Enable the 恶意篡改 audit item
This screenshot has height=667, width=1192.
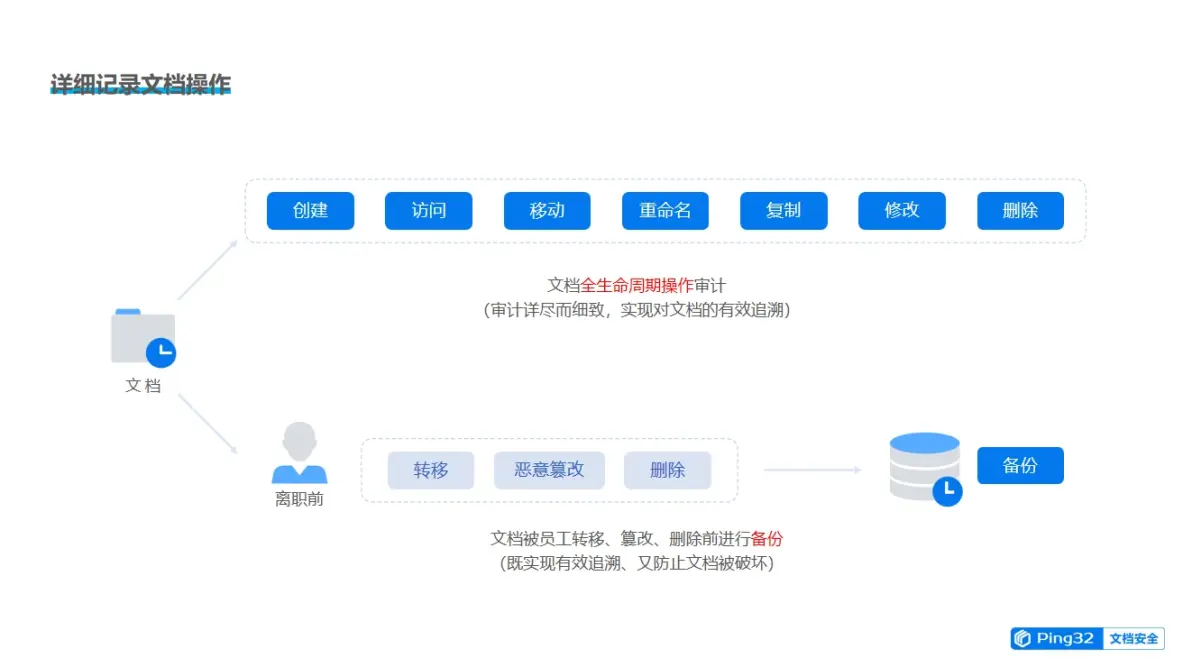[548, 470]
